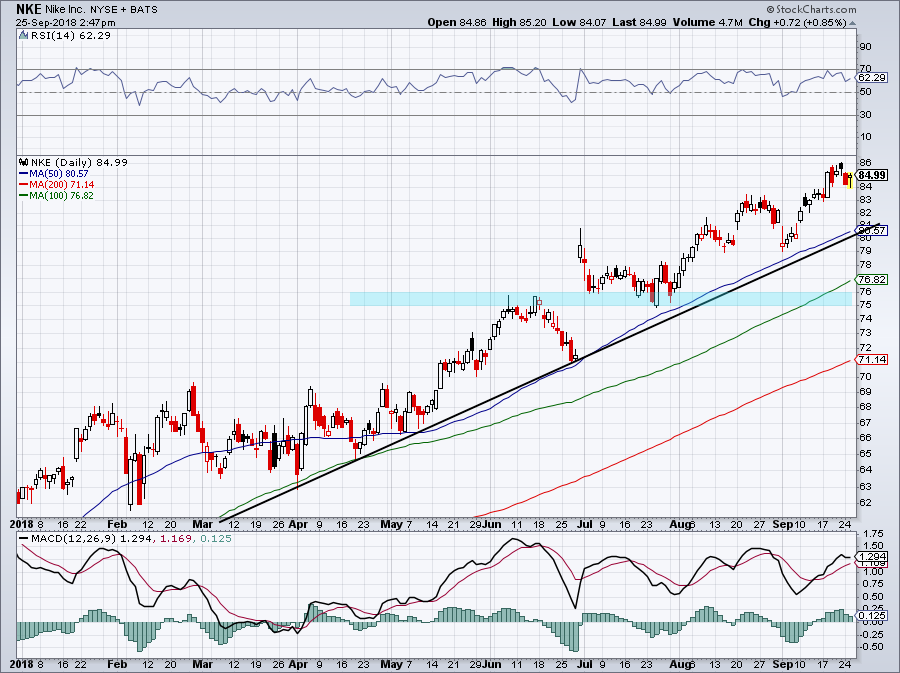This screenshot has height=673, width=900.
Task: Click the candlestick icon beside NKE (Daily)
Action: [24, 162]
